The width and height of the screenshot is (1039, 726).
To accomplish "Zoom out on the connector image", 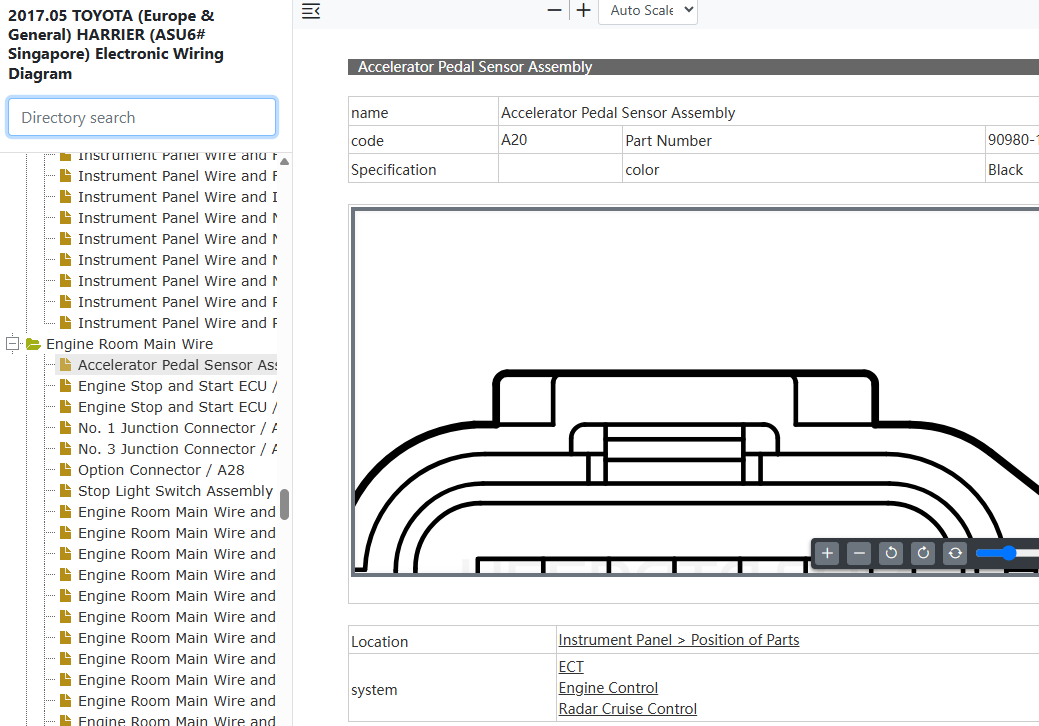I will [x=859, y=553].
